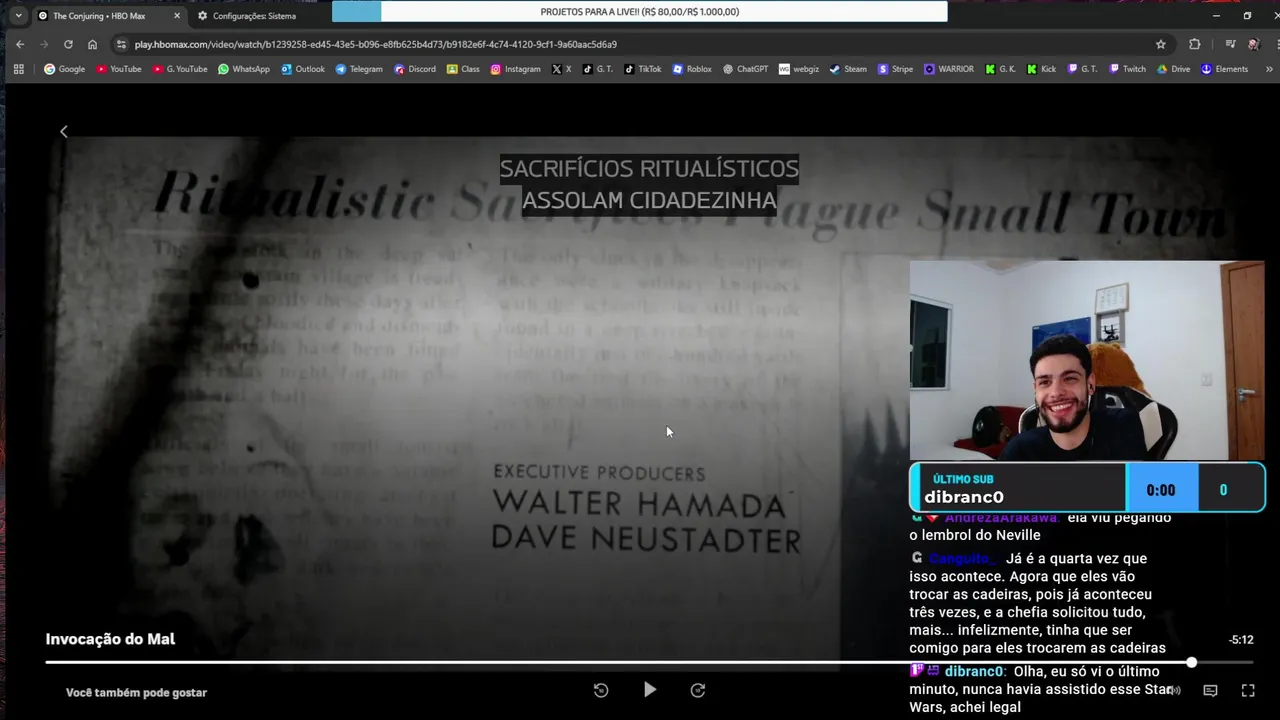The image size is (1280, 720).
Task: Open the webgiz bookmark
Action: (x=799, y=69)
